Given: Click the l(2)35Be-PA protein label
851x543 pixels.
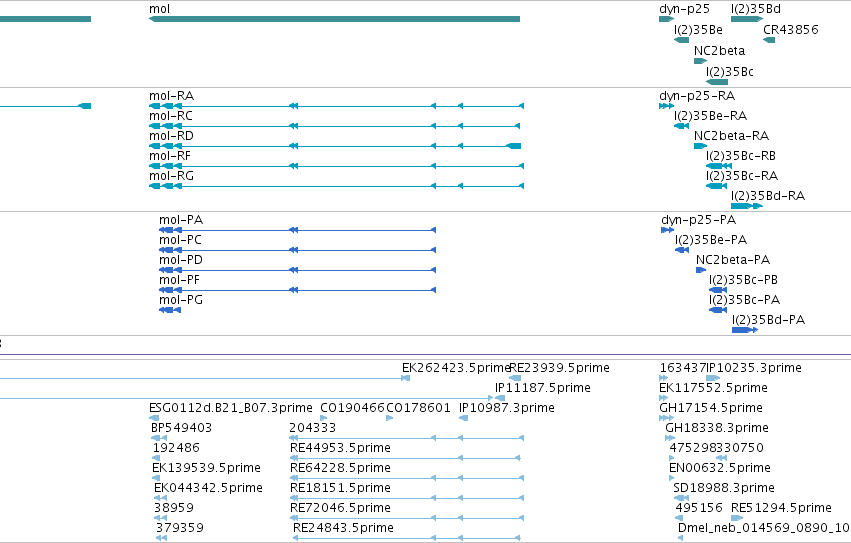Looking at the screenshot, I should [x=711, y=240].
